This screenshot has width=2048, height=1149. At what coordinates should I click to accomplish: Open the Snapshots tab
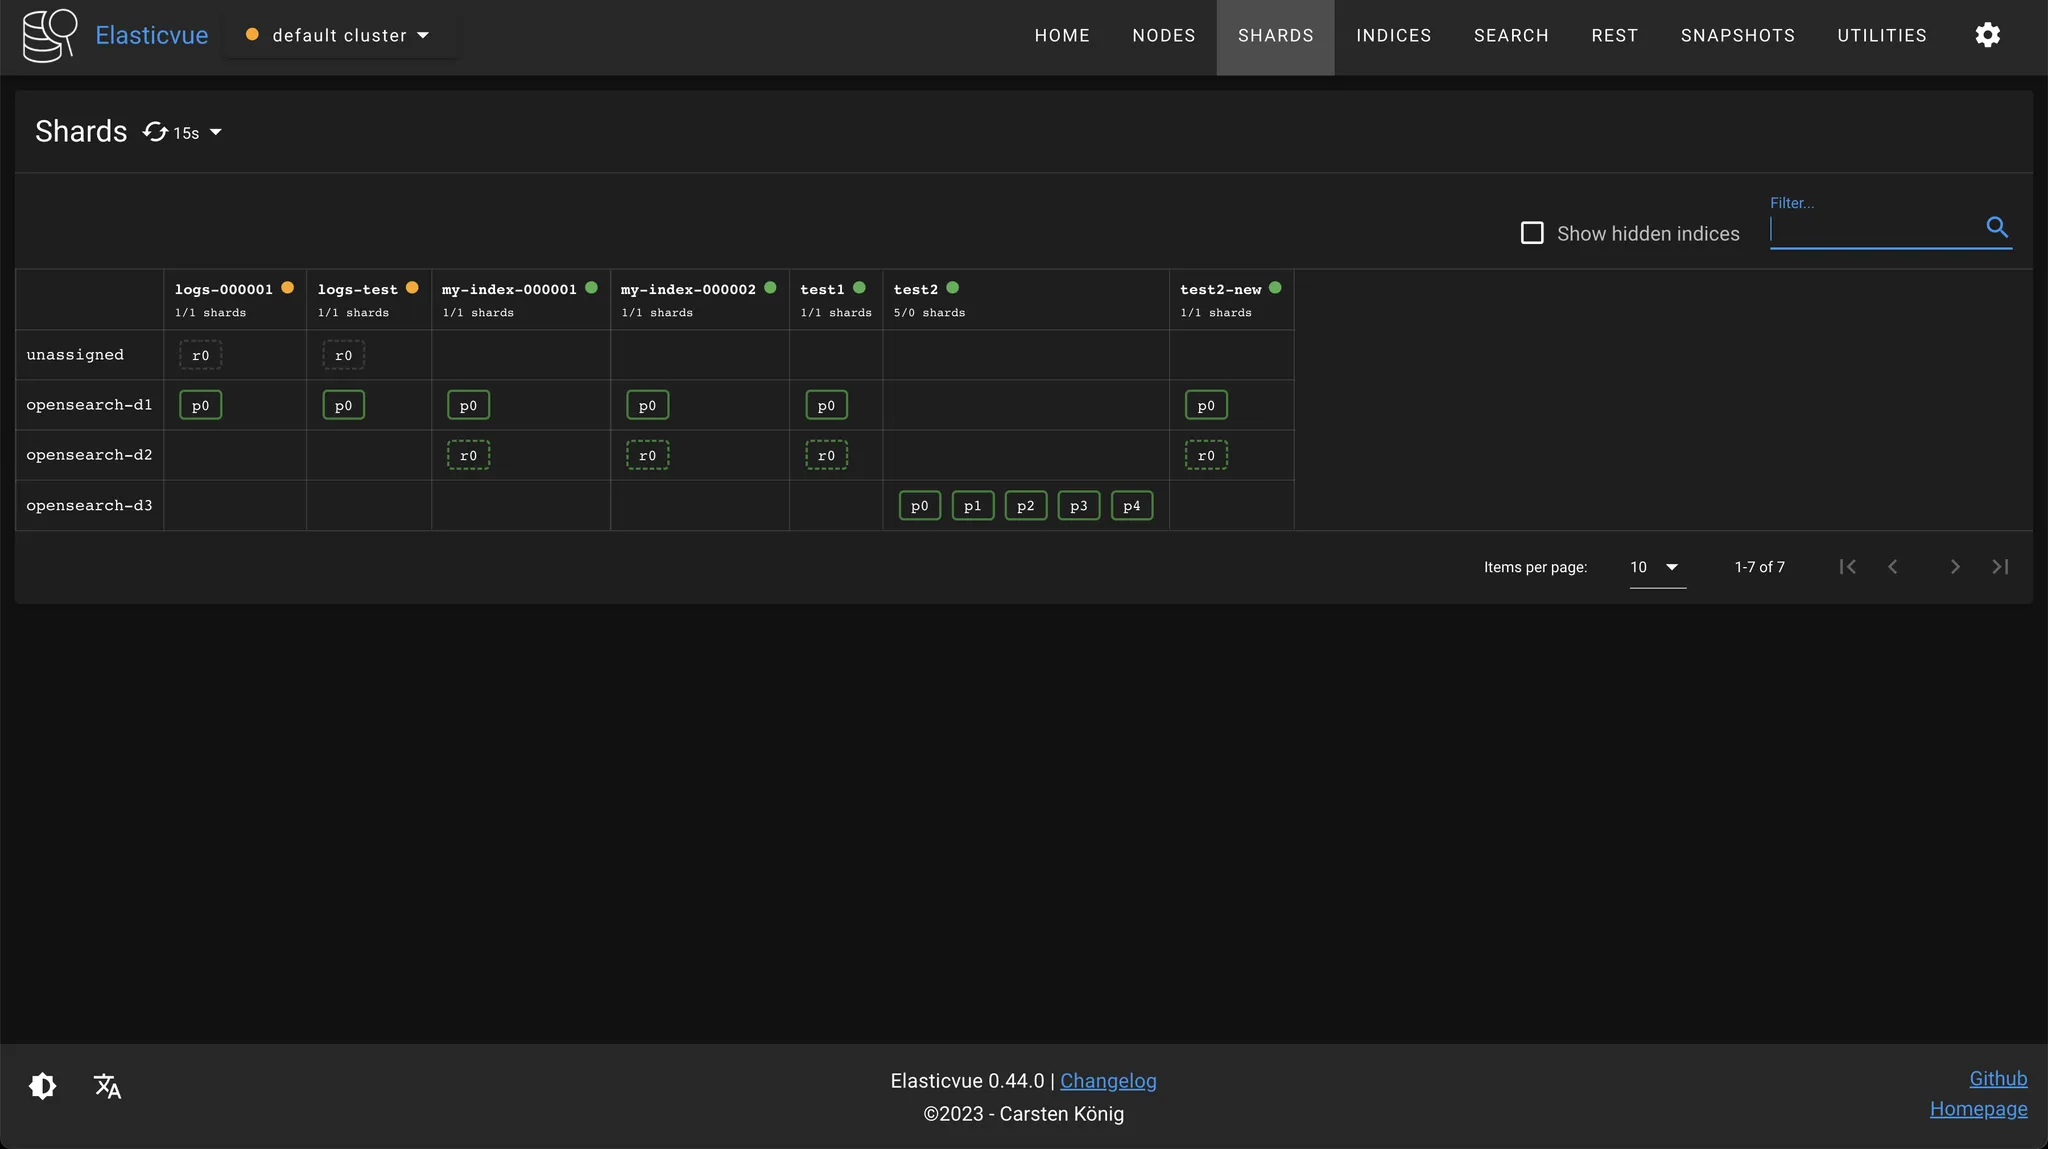tap(1737, 36)
